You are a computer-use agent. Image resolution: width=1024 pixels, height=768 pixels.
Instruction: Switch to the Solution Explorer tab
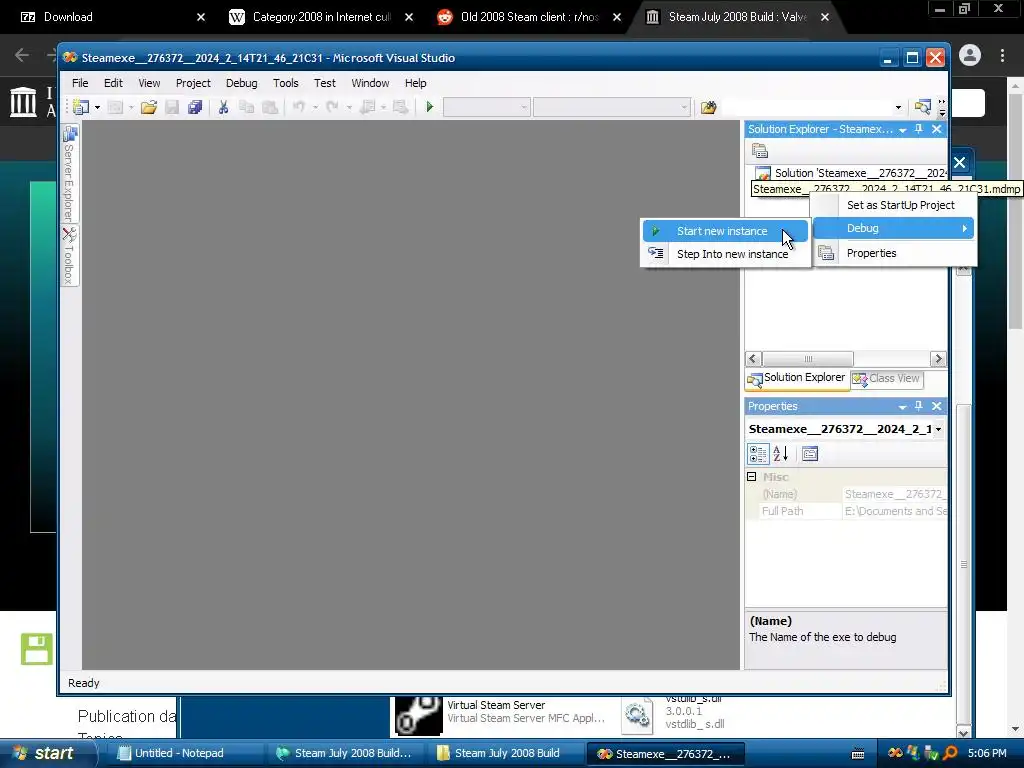click(797, 378)
